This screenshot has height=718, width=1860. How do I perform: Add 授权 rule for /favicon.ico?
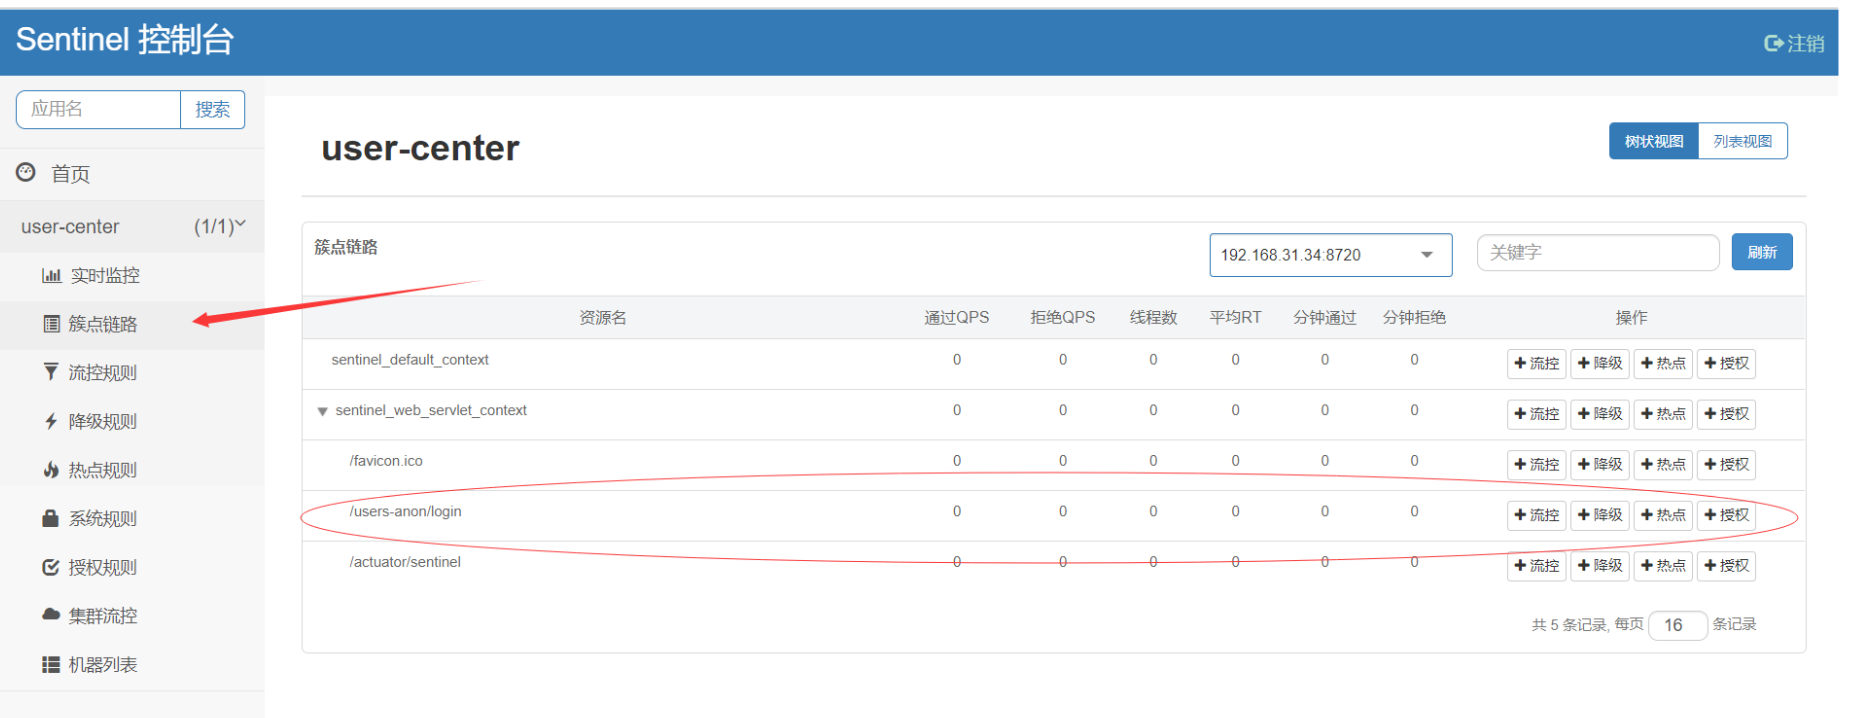(x=1726, y=464)
